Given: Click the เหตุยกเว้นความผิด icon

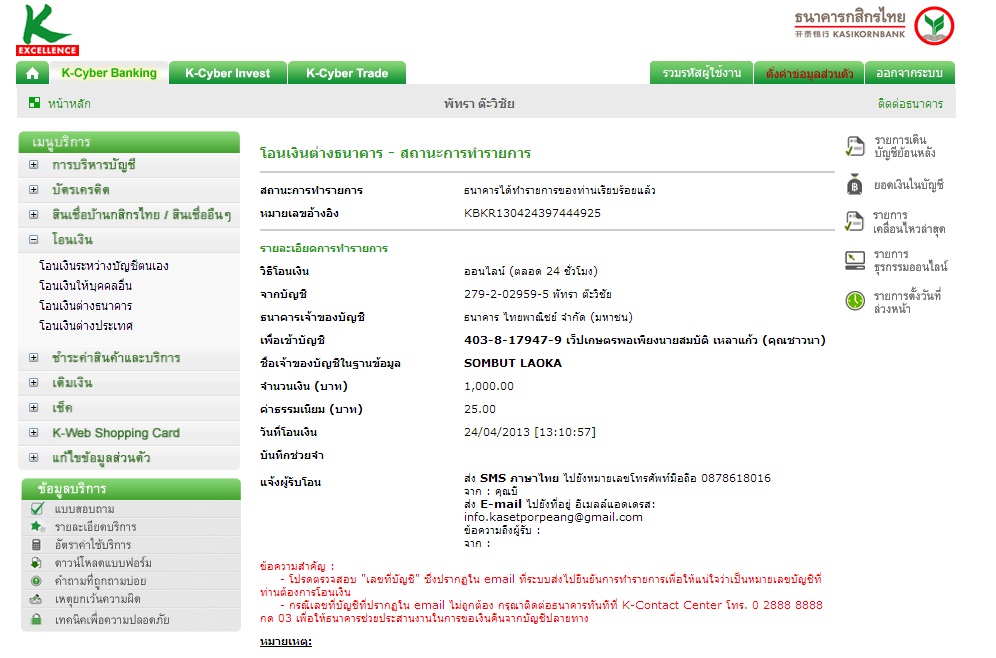Looking at the screenshot, I should (36, 599).
